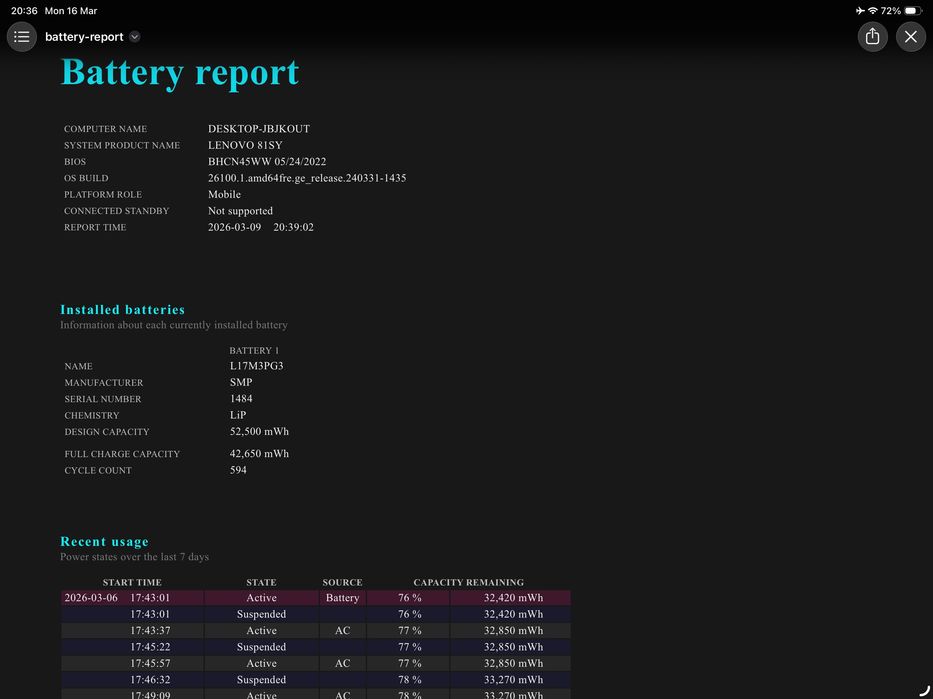Close the battery-report preview

[x=910, y=37]
